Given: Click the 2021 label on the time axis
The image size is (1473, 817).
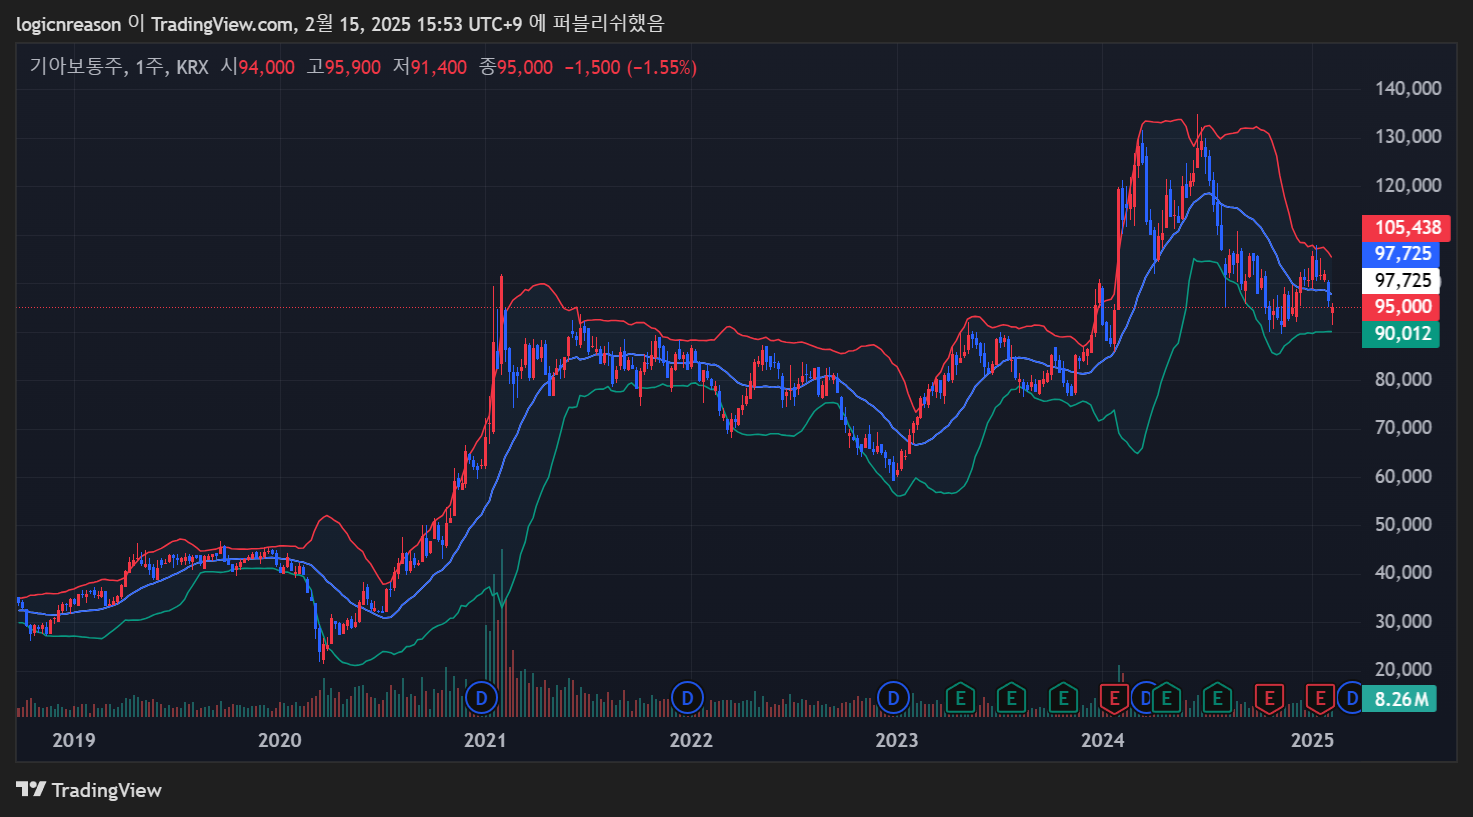Looking at the screenshot, I should (485, 740).
